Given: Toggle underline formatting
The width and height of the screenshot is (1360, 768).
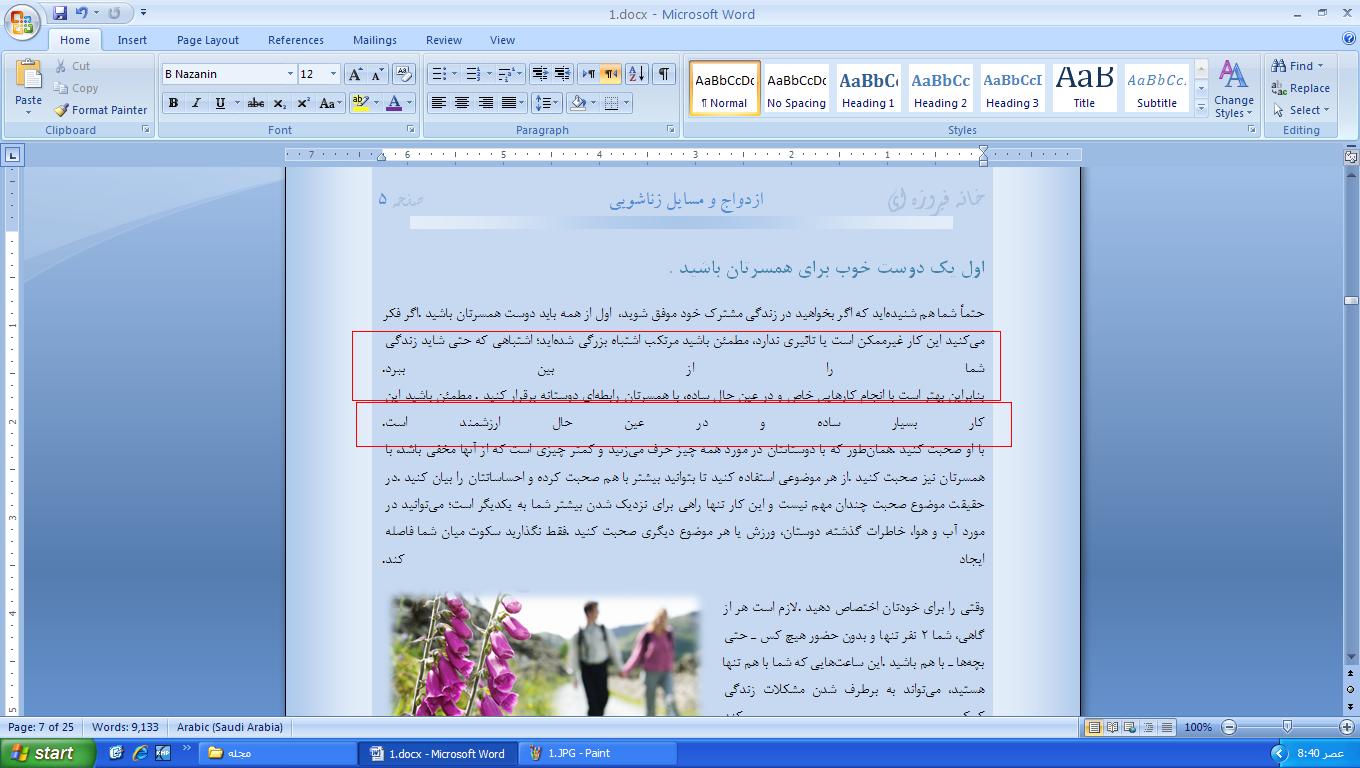Looking at the screenshot, I should click(219, 103).
